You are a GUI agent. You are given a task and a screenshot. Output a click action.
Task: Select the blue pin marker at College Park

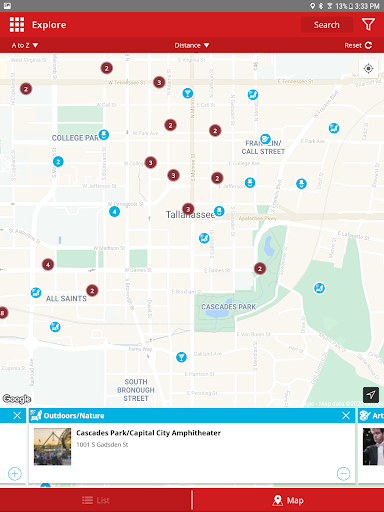(104, 135)
